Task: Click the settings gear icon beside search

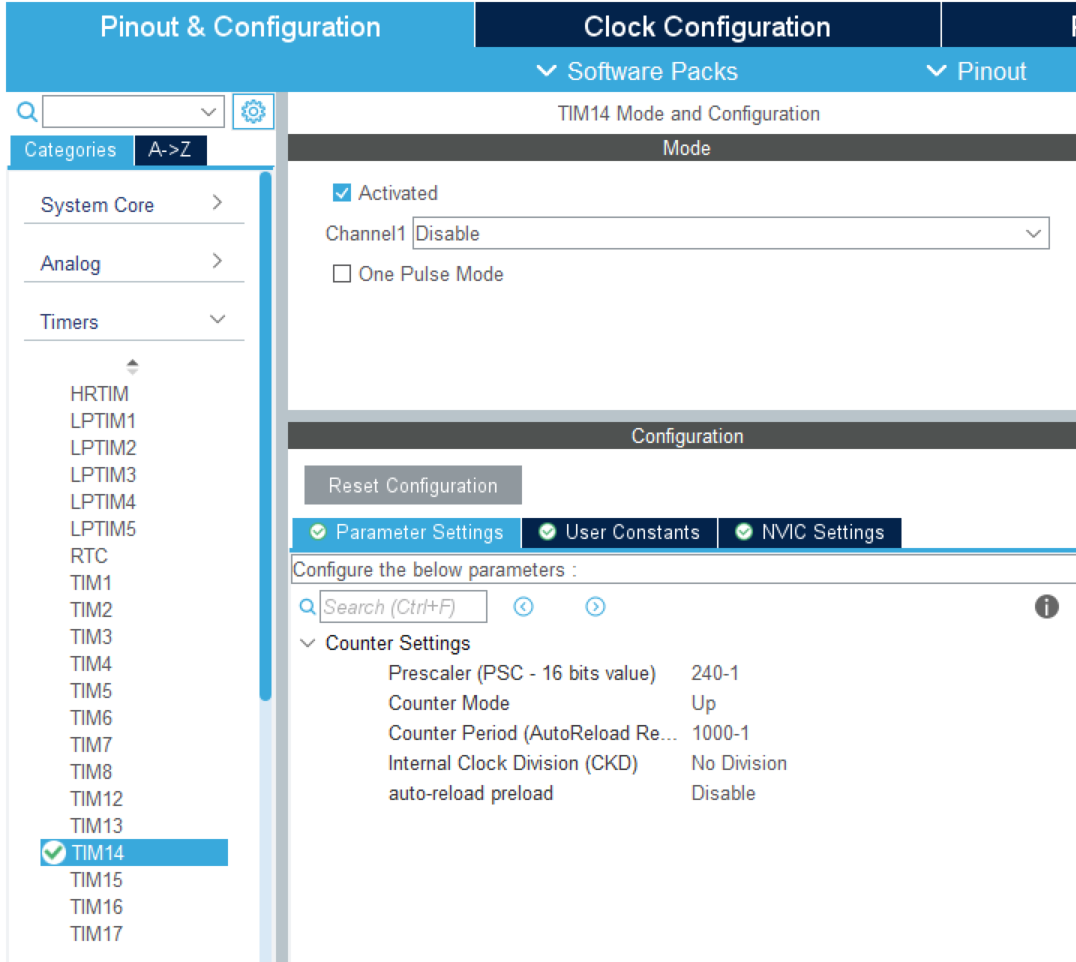Action: tap(253, 111)
